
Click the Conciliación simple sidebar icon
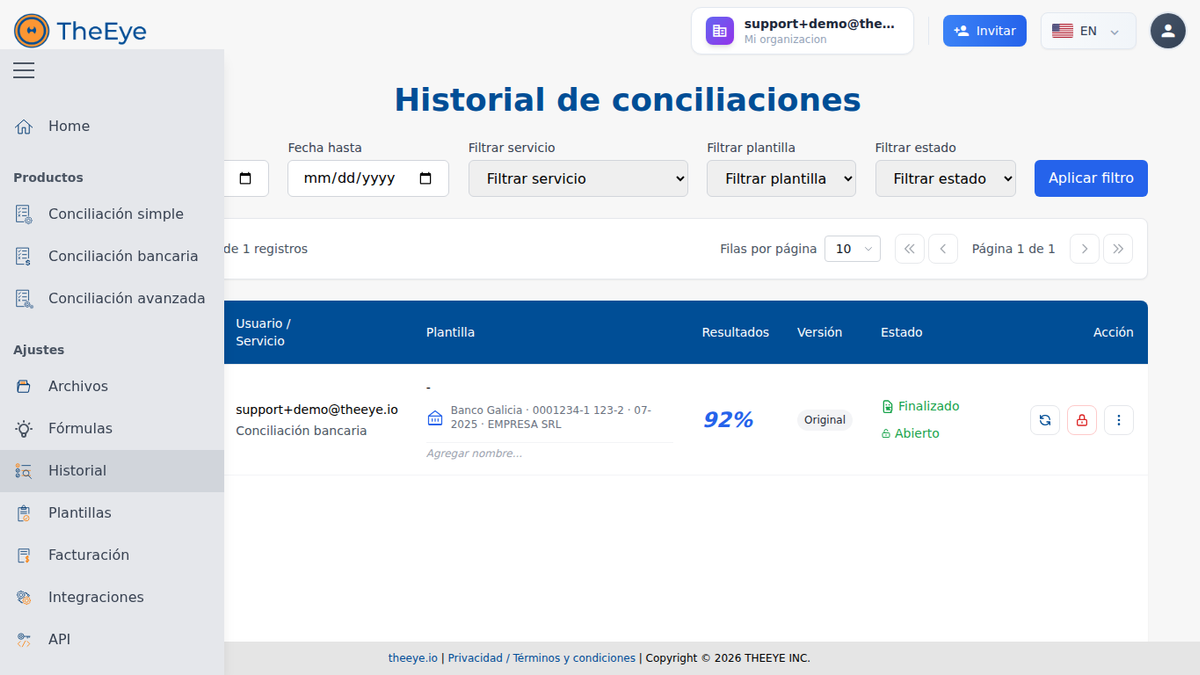(x=24, y=214)
